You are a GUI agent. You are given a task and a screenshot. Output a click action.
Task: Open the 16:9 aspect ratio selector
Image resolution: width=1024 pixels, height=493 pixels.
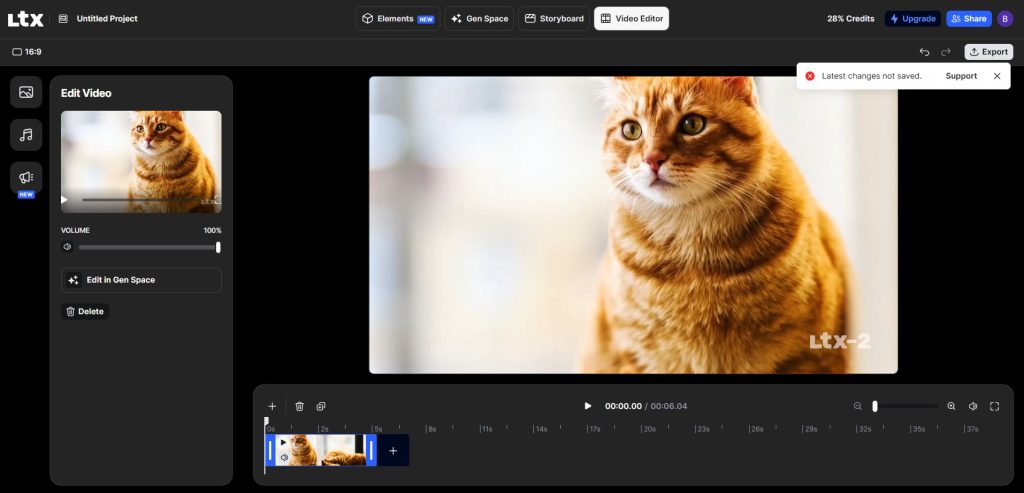tap(27, 52)
